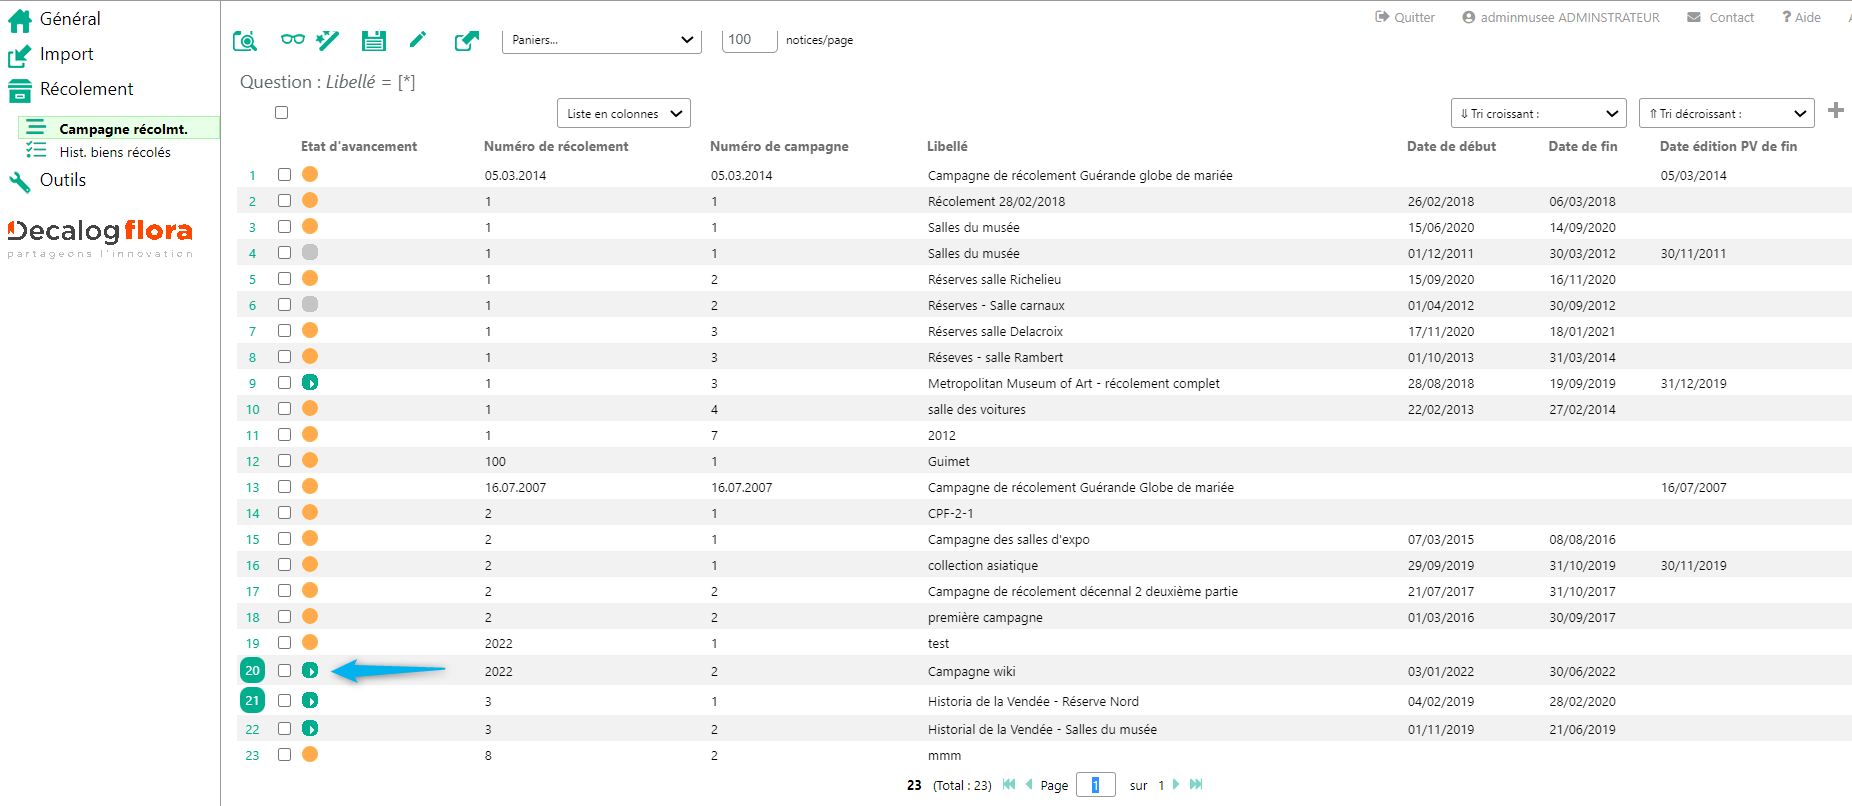Image resolution: width=1852 pixels, height=806 pixels.
Task: Open the Tri croissant sort dropdown
Action: pos(1538,114)
